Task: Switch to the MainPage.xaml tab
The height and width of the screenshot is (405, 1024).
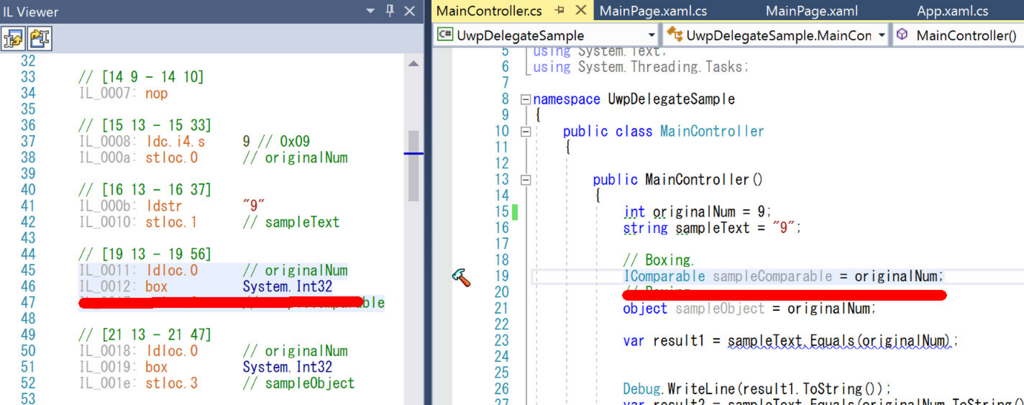Action: click(811, 11)
